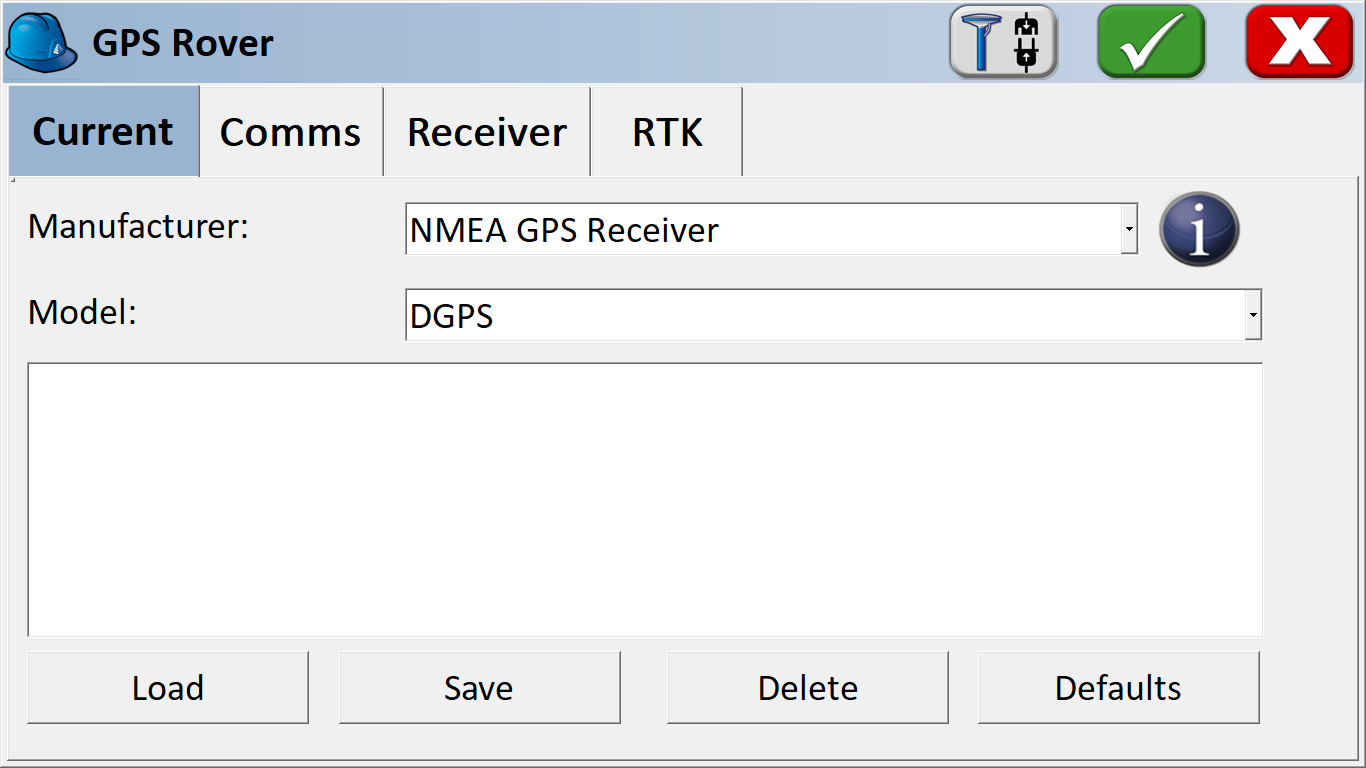
Task: Click the Load button
Action: (x=168, y=687)
